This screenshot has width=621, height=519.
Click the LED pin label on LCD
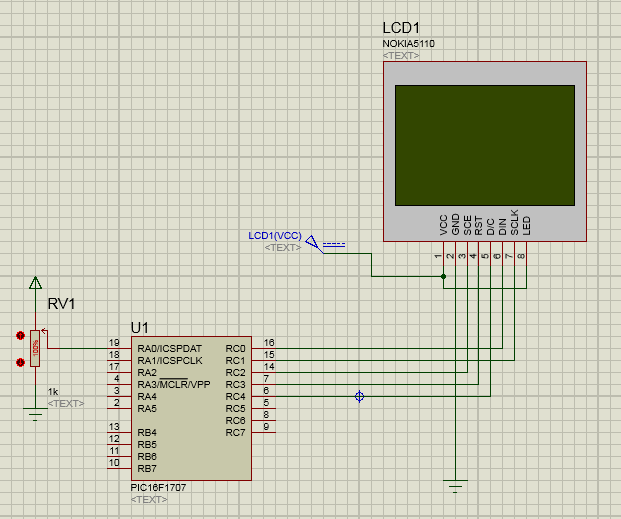526,226
